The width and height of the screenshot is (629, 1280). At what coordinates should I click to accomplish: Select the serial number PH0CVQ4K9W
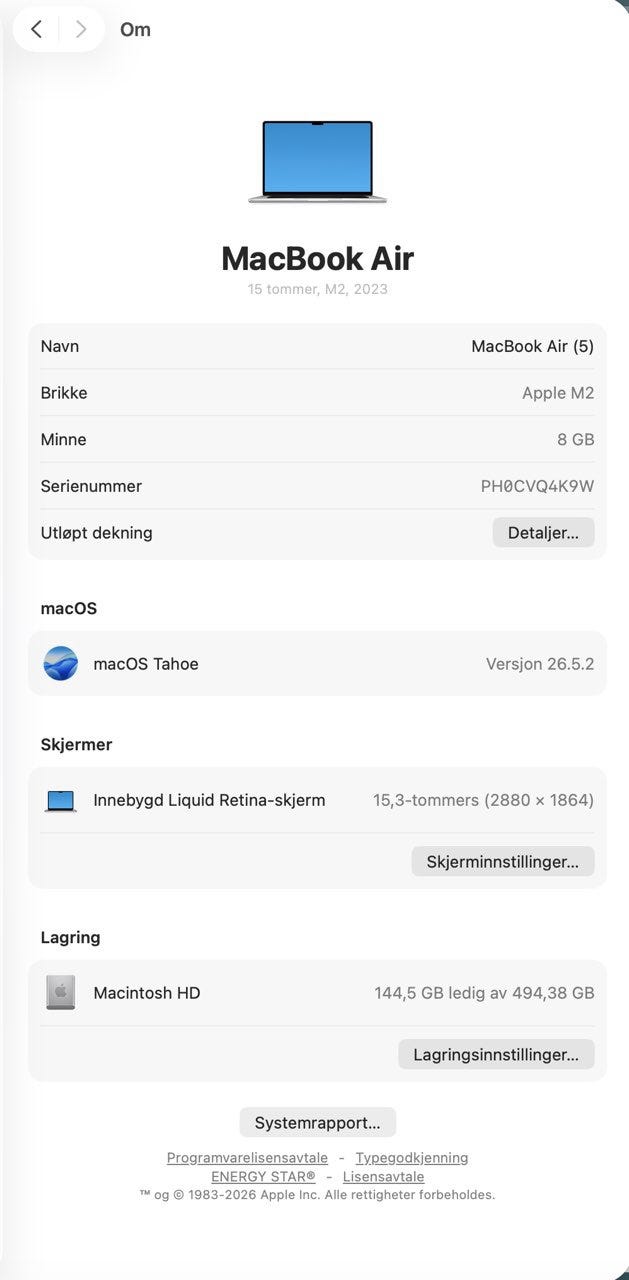click(x=538, y=486)
